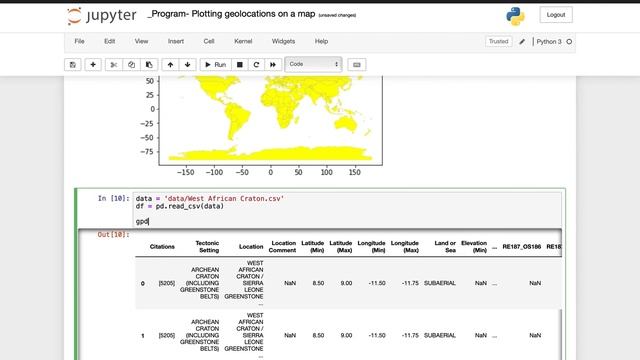Click the unsaved changes status text
640x360 pixels.
(337, 15)
